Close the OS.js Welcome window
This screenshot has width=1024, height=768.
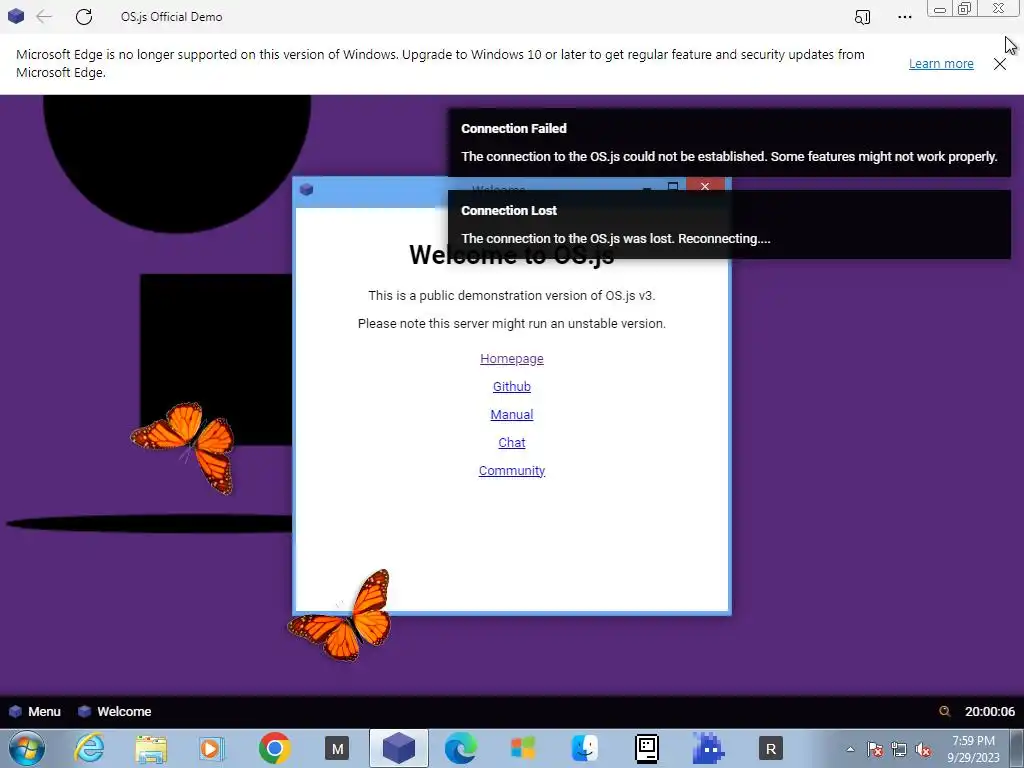705,186
